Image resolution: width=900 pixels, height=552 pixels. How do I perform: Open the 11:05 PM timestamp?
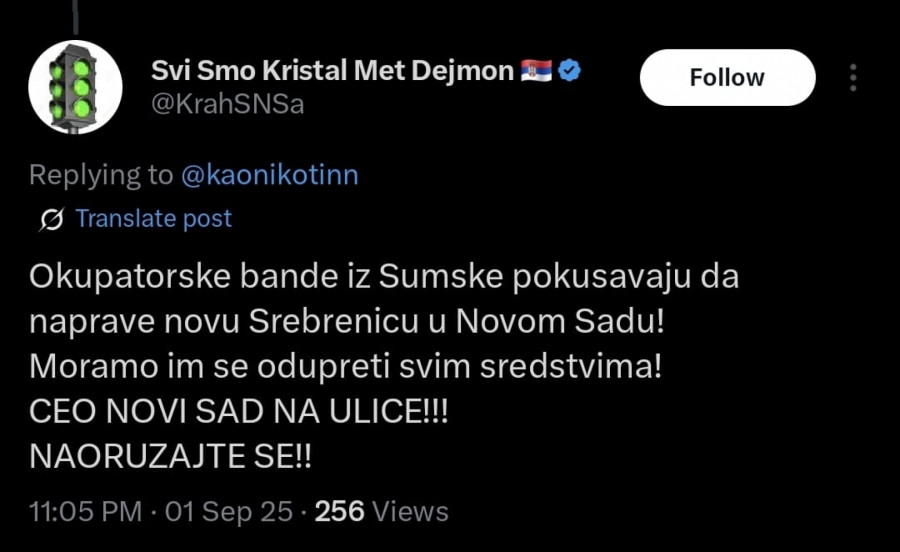pos(85,512)
